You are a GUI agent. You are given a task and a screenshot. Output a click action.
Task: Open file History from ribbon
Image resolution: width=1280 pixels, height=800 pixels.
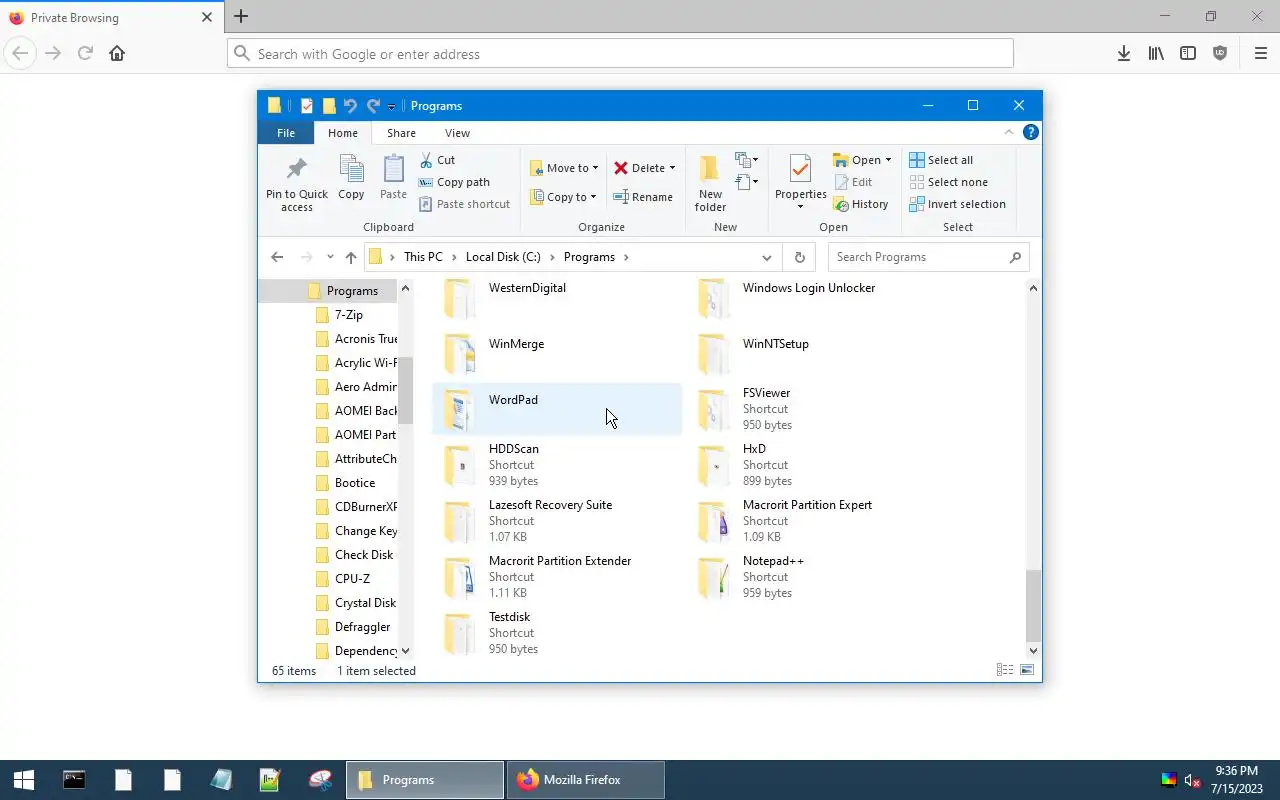tap(860, 204)
